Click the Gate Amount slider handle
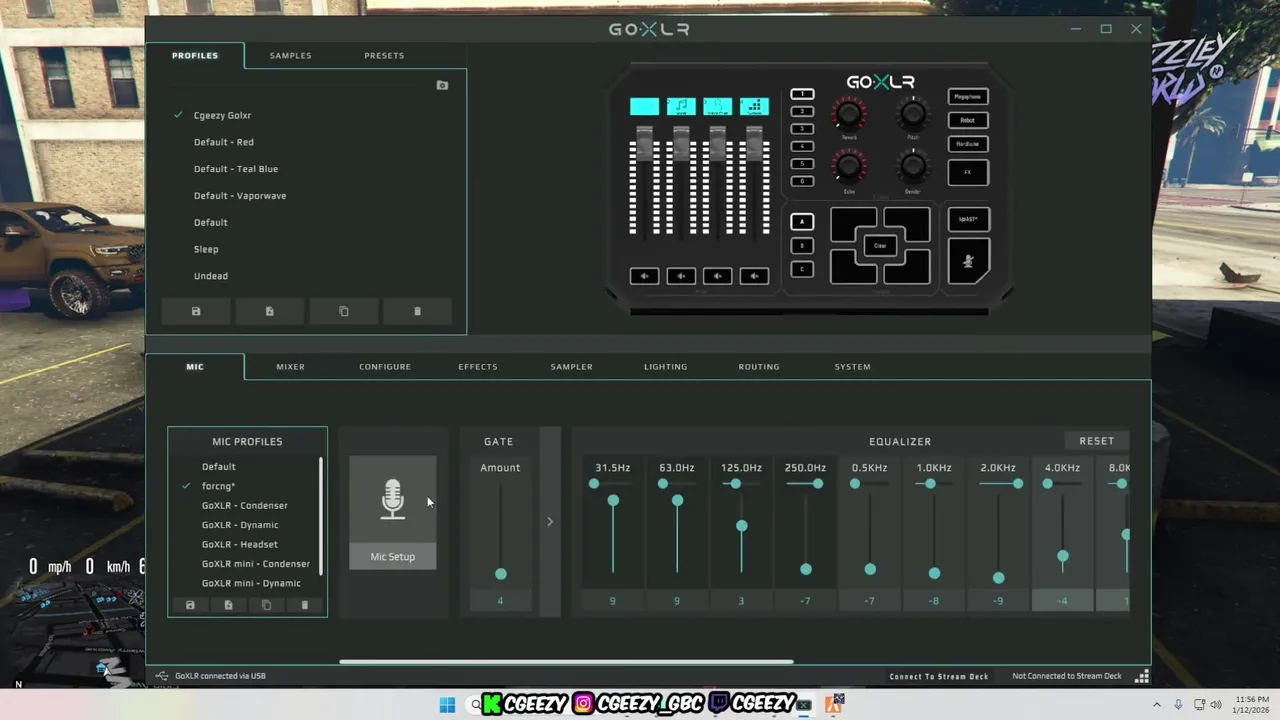Screen dimensions: 1280x720 [501, 574]
